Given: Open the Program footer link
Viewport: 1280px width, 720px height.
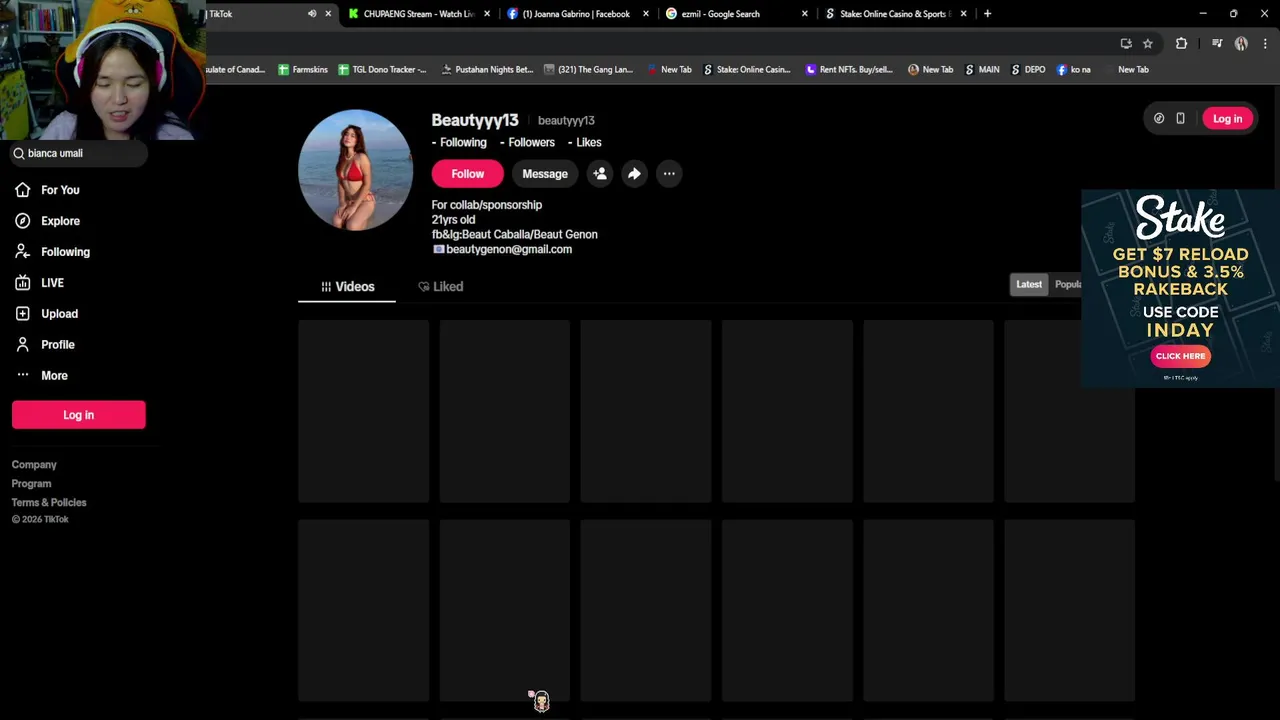Looking at the screenshot, I should tap(31, 484).
